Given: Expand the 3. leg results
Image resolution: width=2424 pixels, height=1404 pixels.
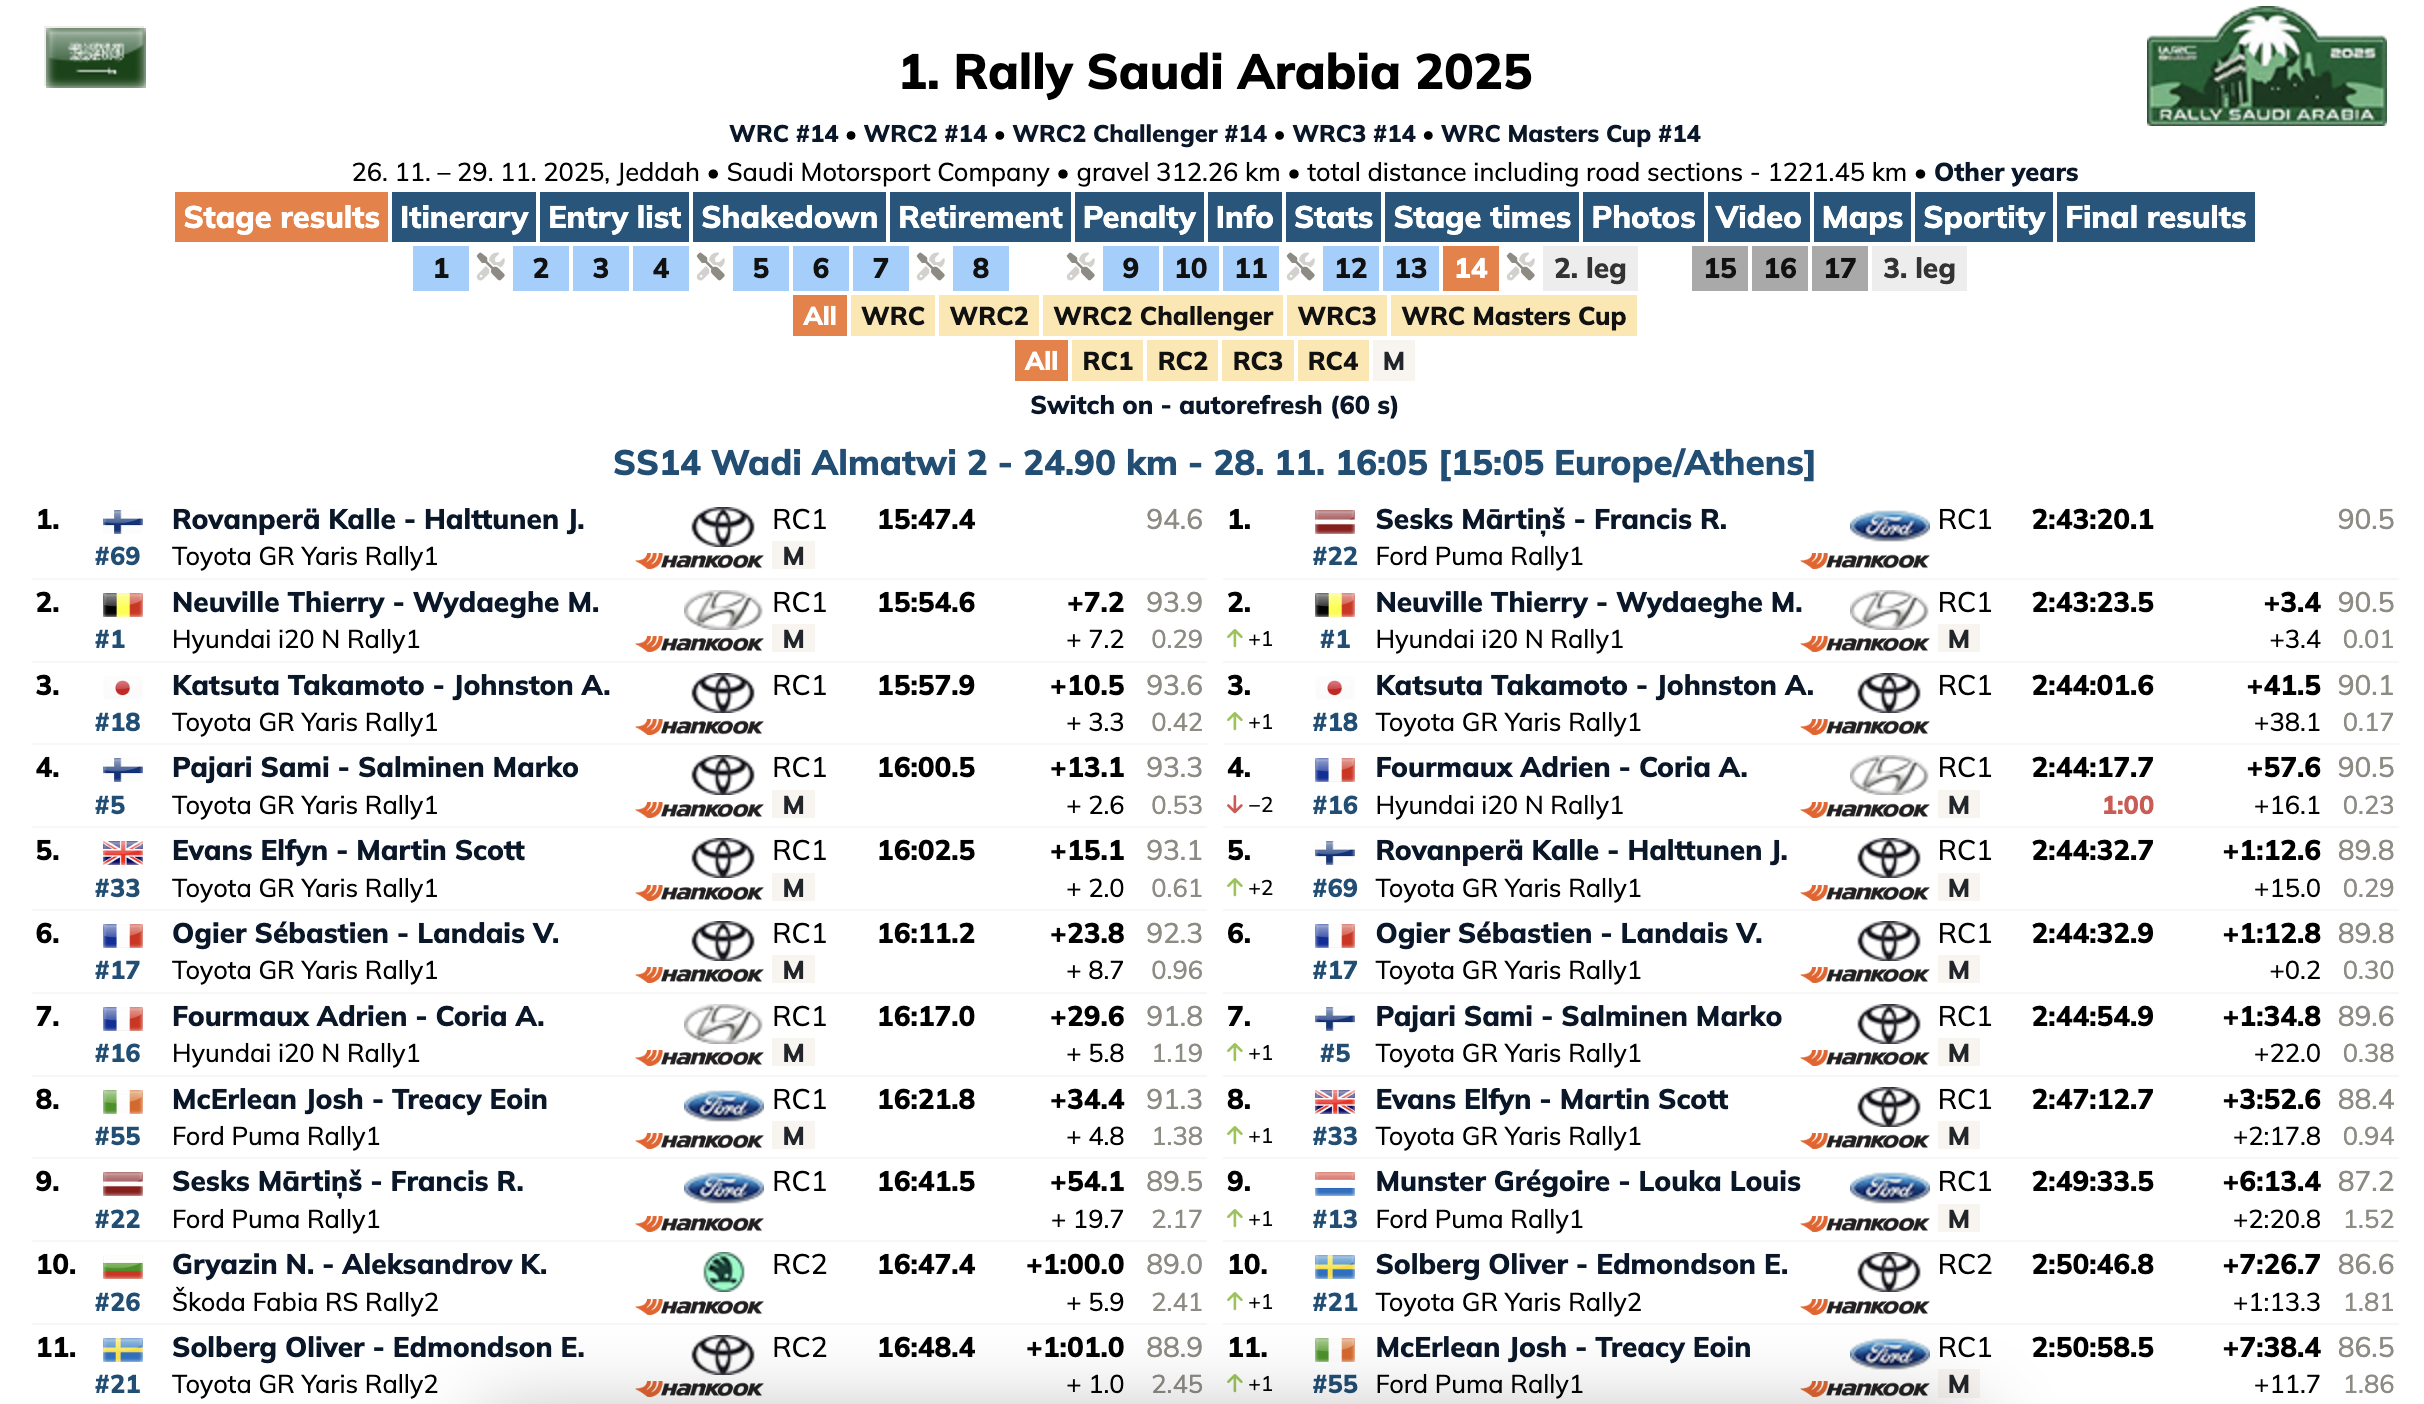Looking at the screenshot, I should (x=1918, y=268).
